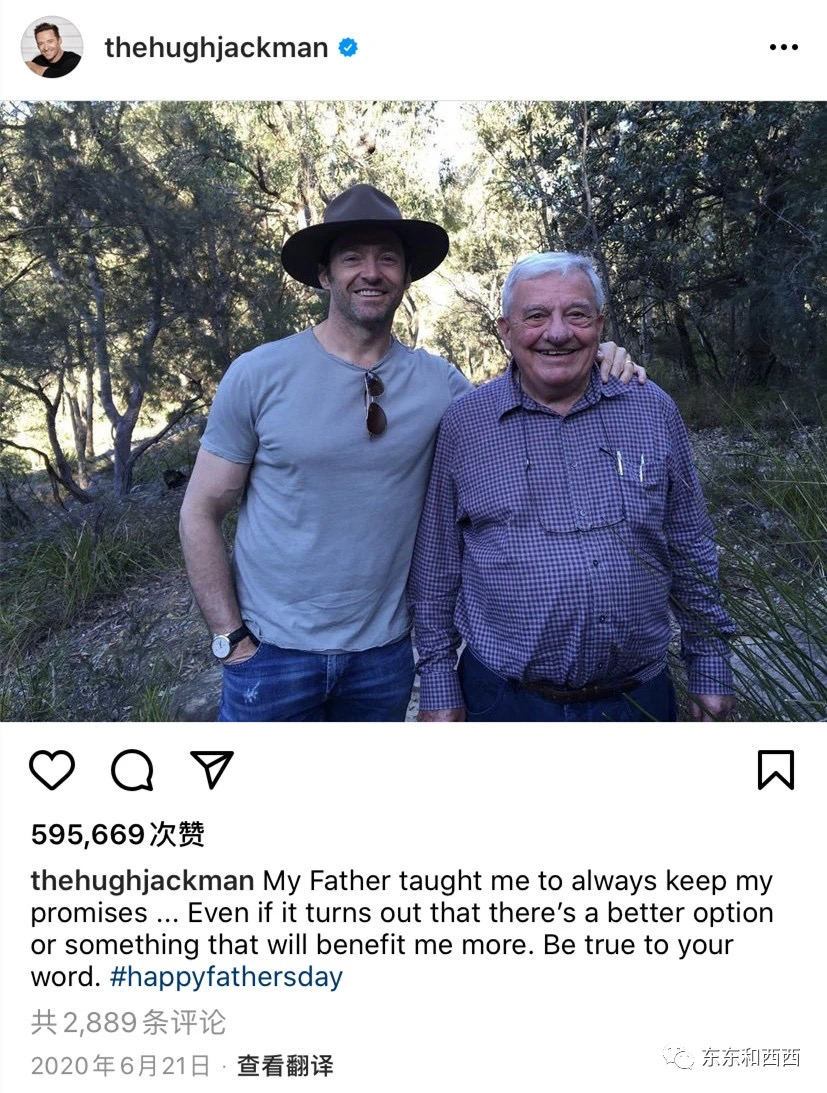Click the blue verified badge

[x=348, y=47]
